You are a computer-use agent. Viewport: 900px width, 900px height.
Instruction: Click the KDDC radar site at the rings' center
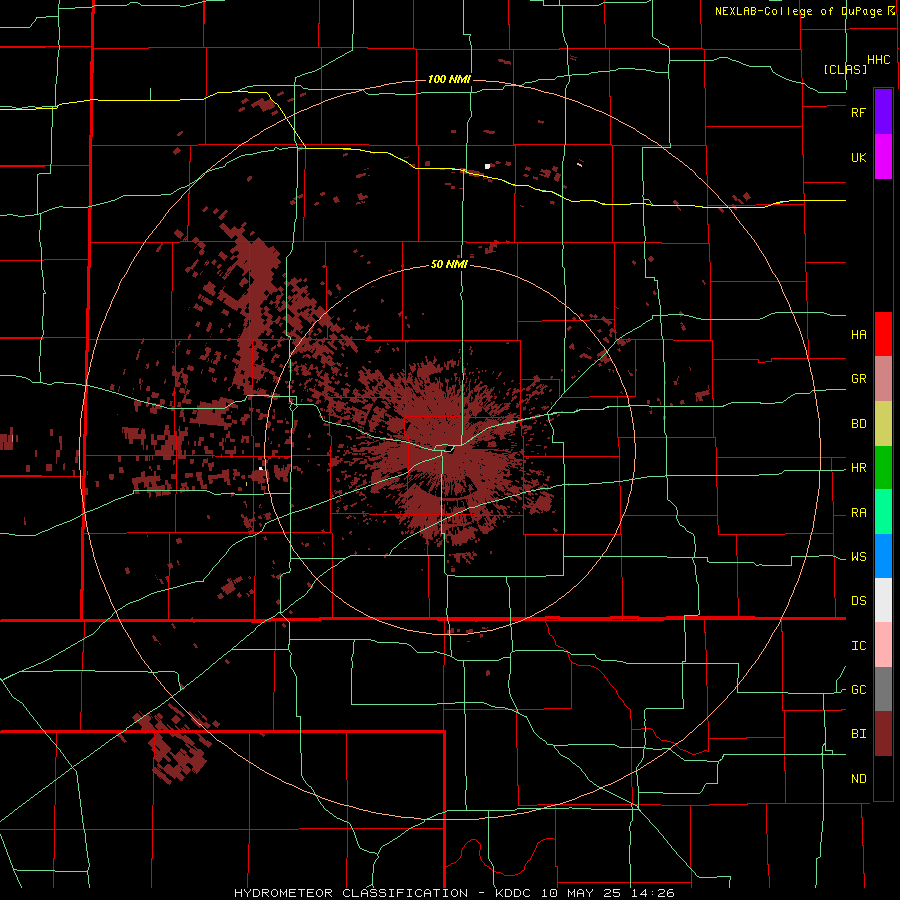click(x=450, y=449)
